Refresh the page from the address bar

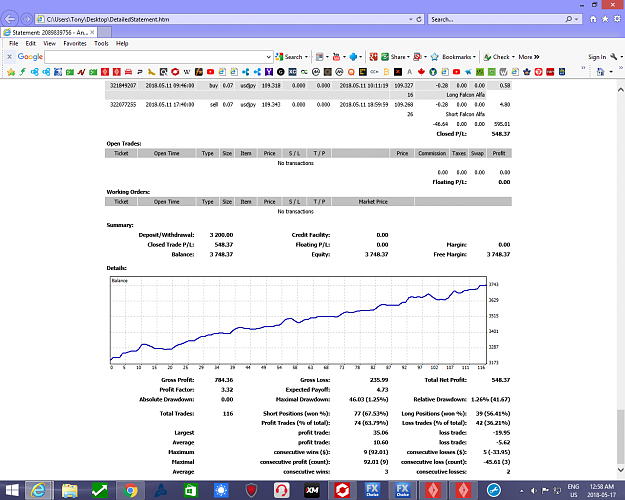click(419, 19)
